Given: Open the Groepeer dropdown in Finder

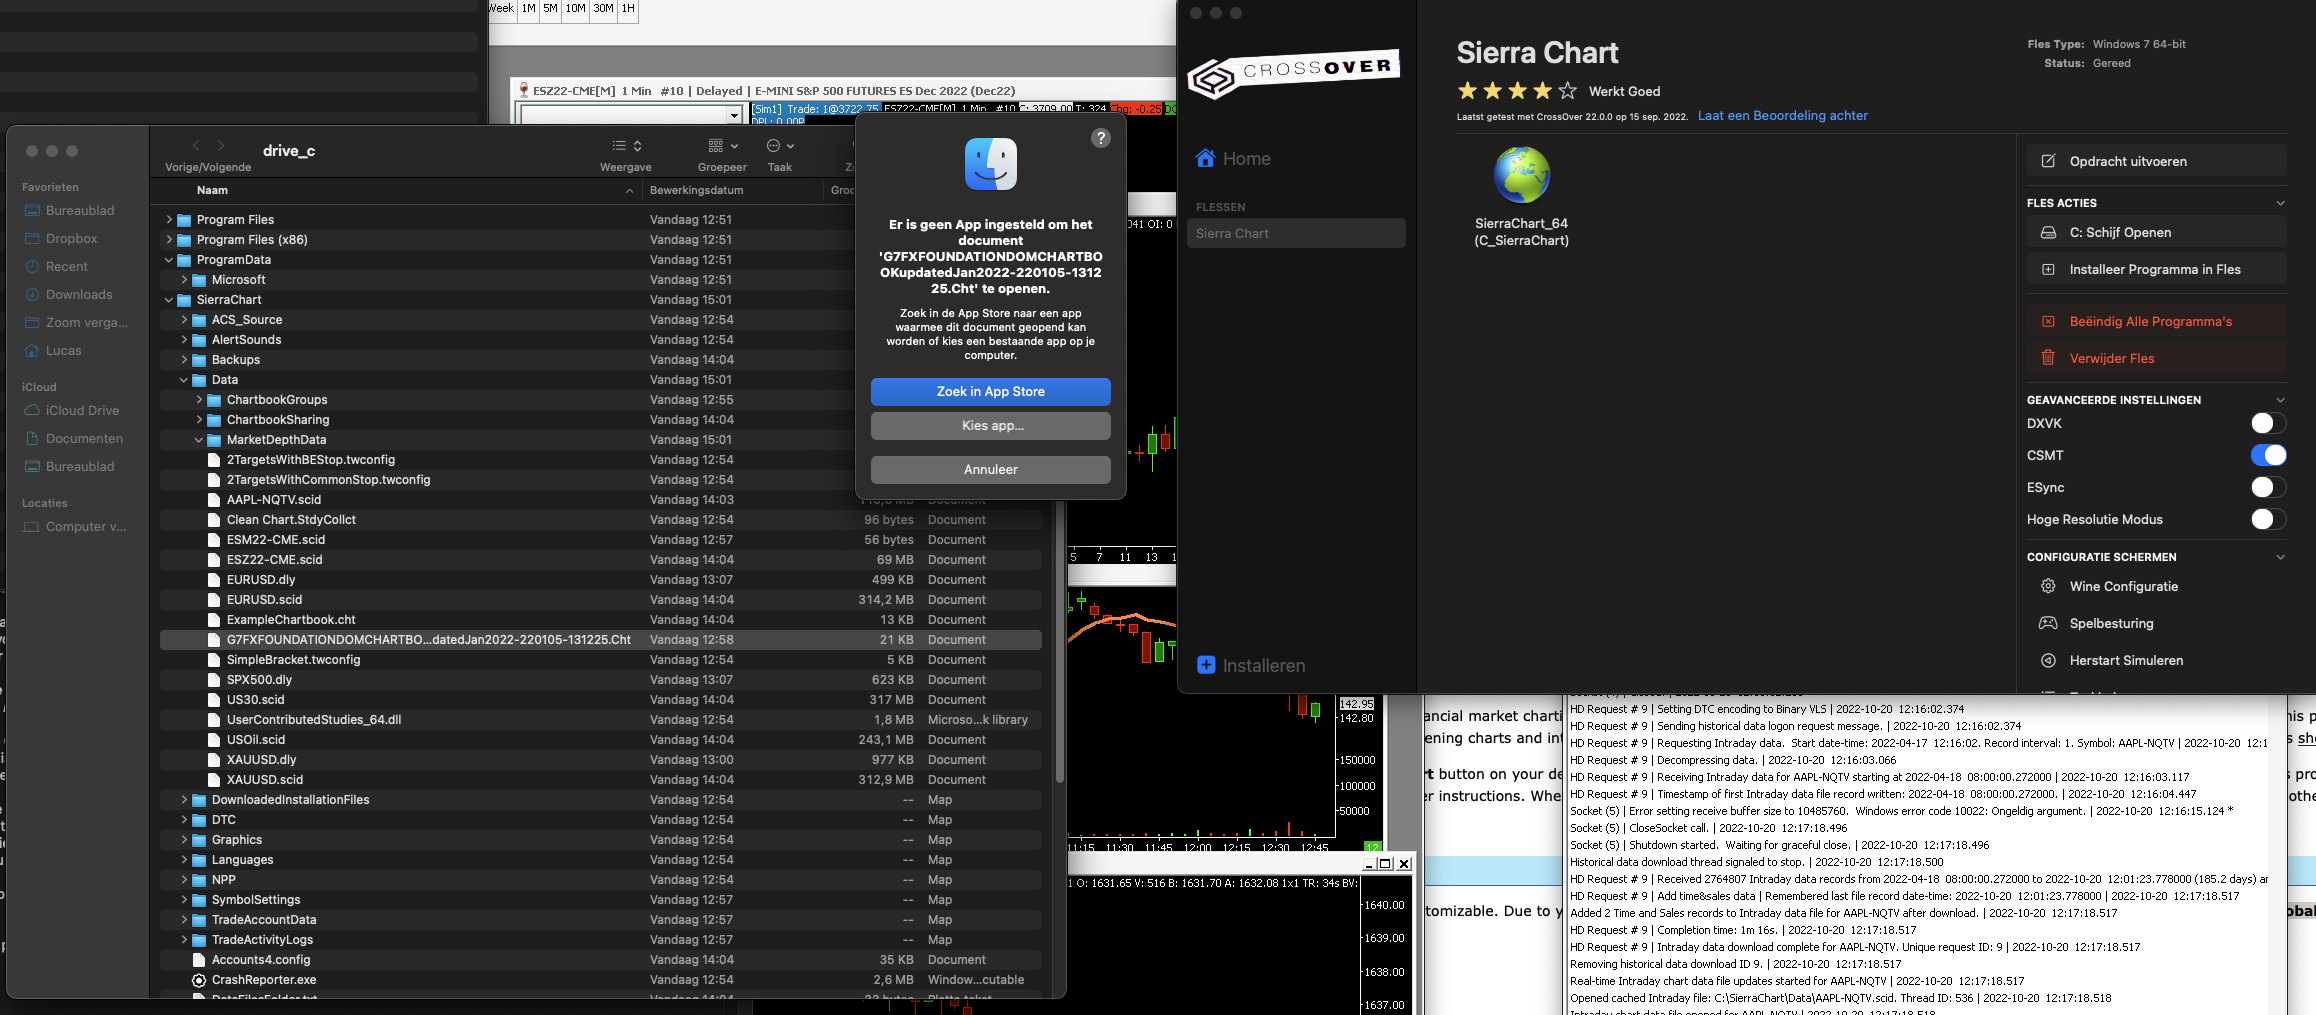Looking at the screenshot, I should (x=722, y=146).
